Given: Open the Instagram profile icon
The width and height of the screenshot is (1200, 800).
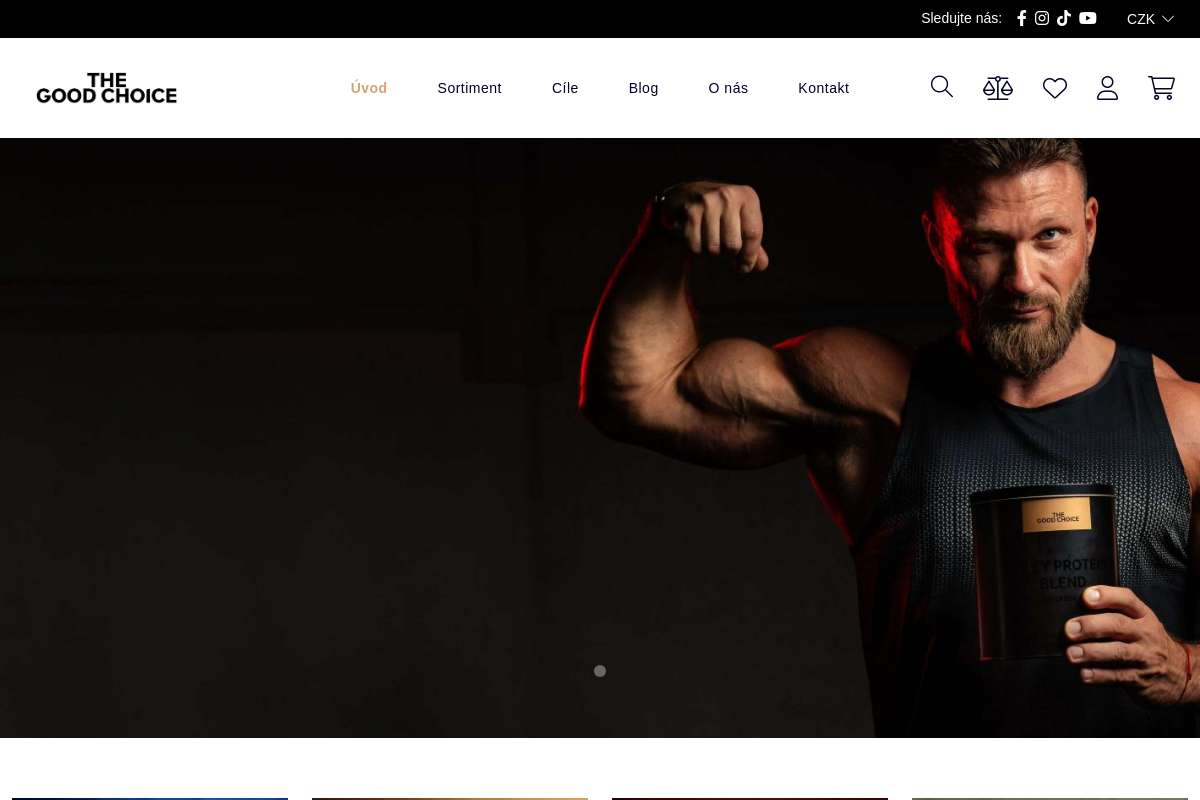Looking at the screenshot, I should click(x=1042, y=18).
